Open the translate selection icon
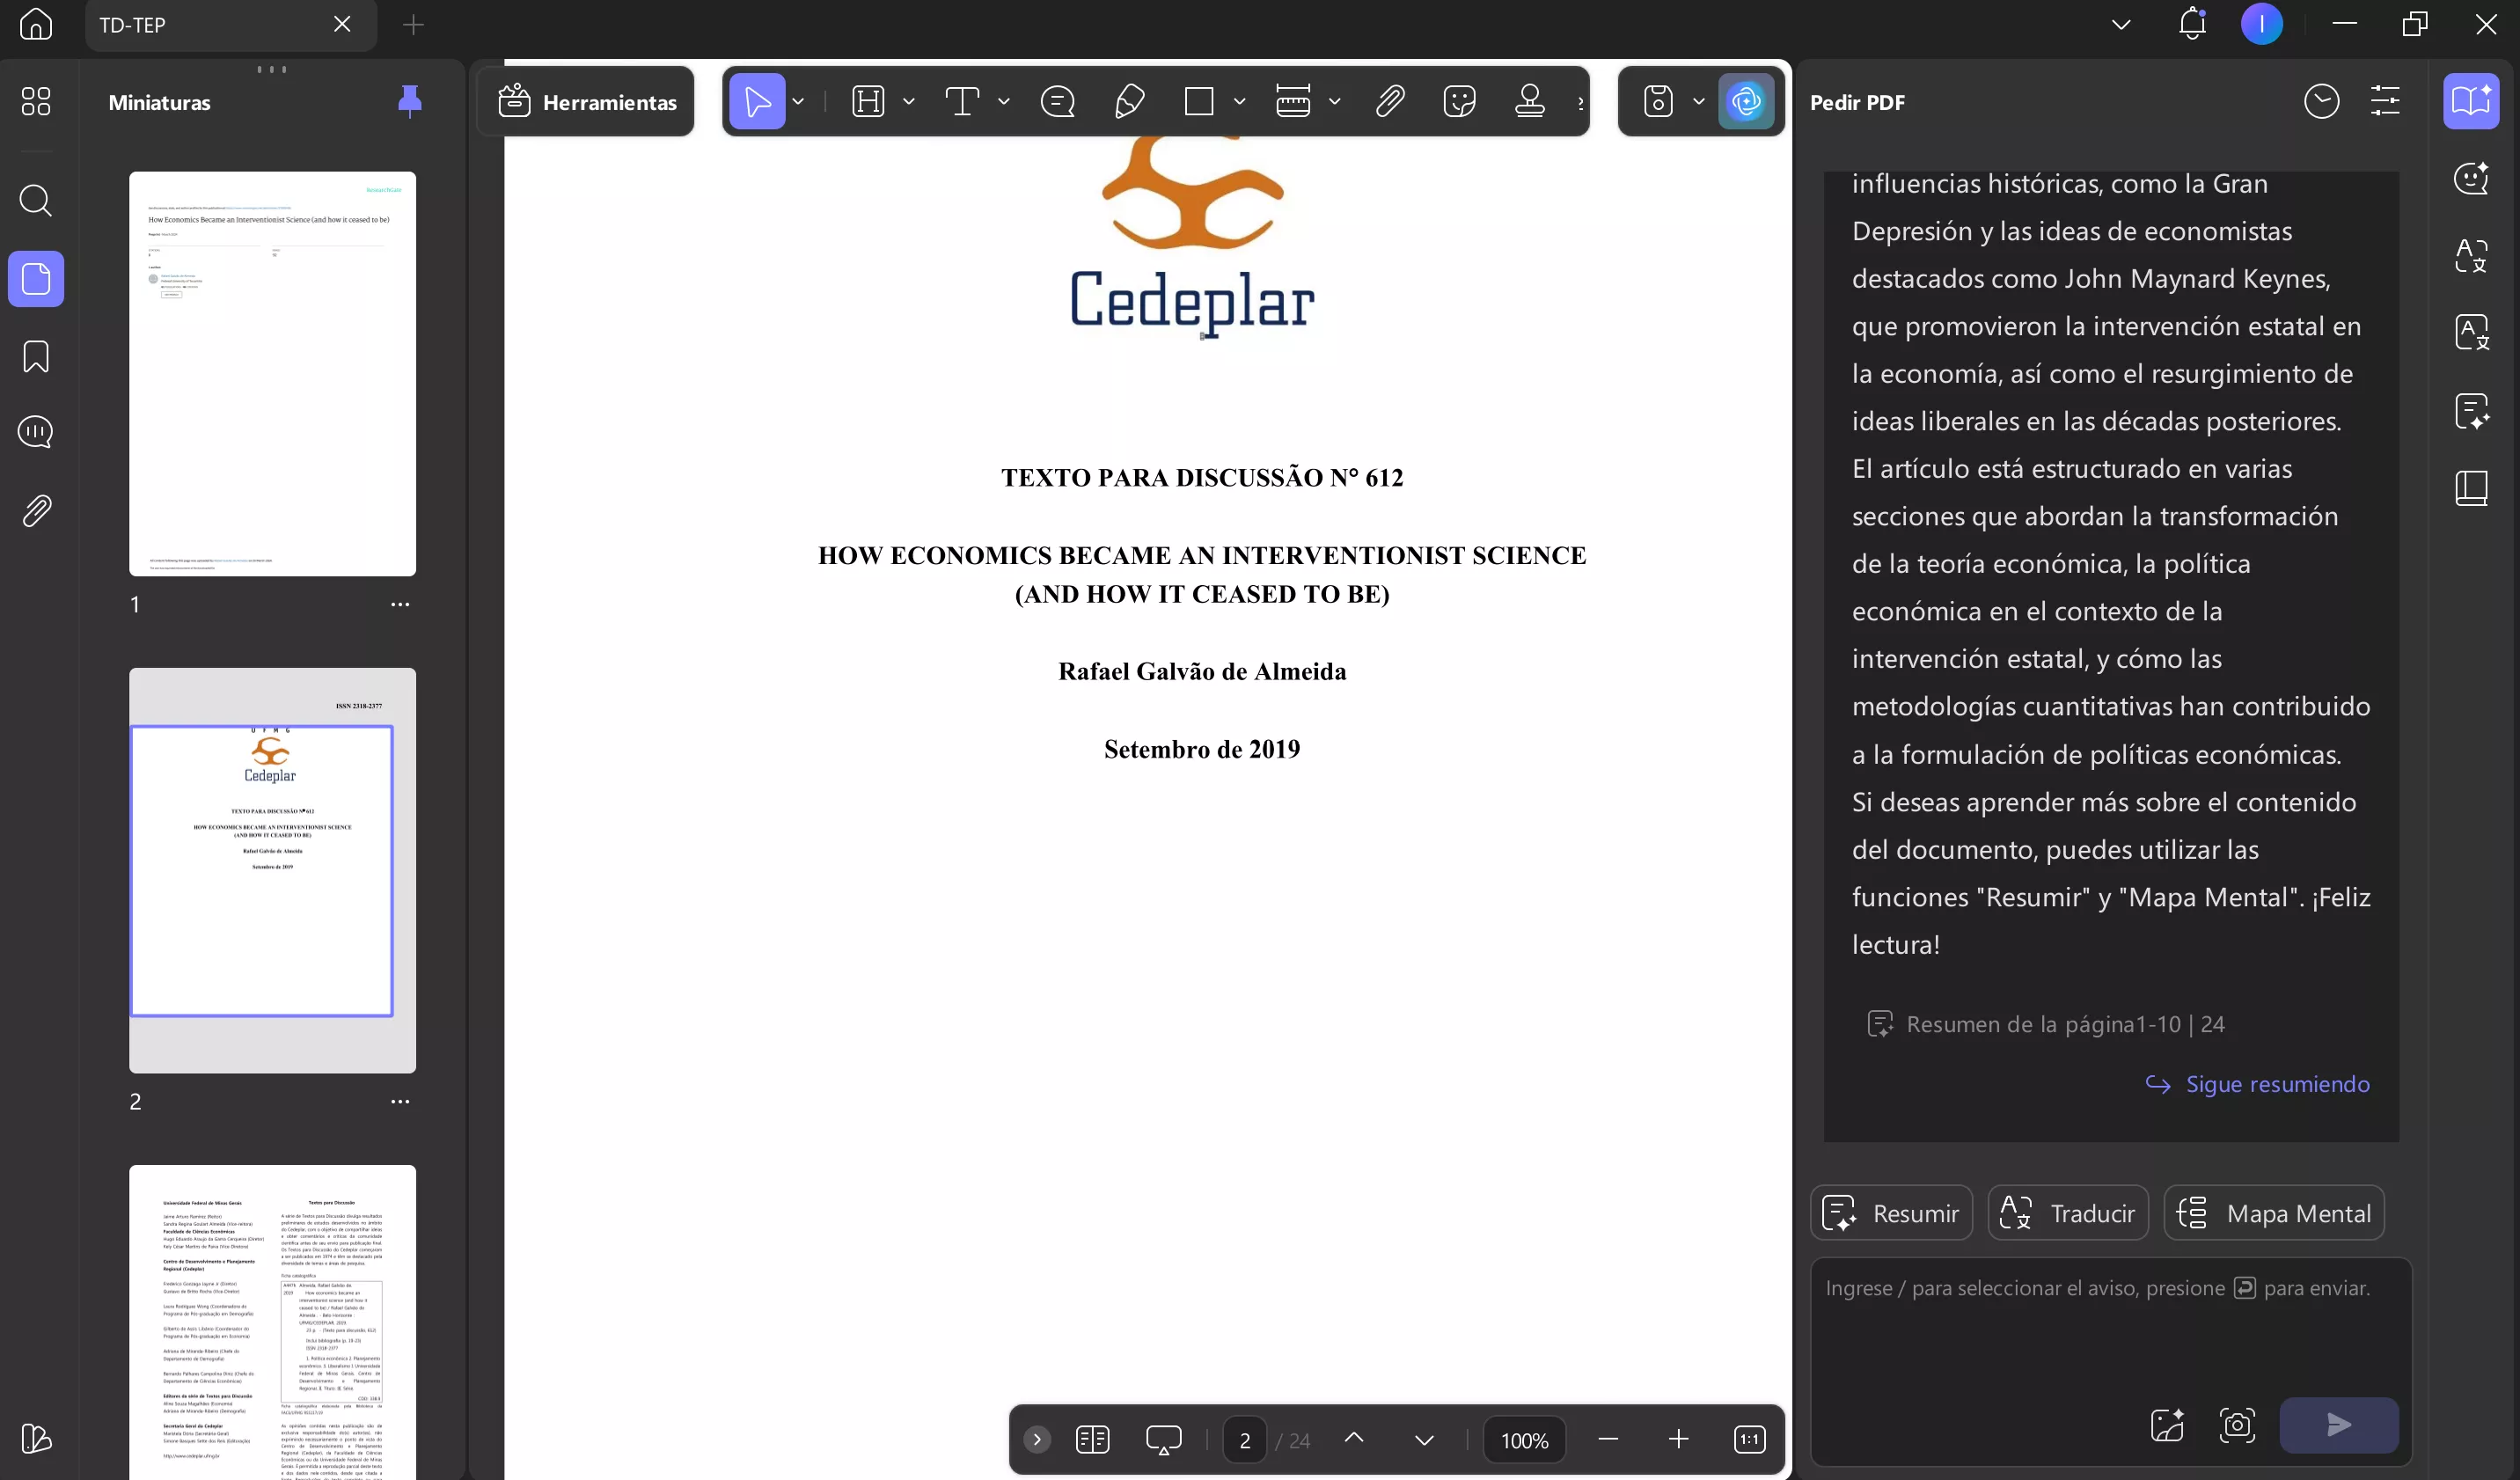This screenshot has height=1480, width=2520. tap(2471, 255)
